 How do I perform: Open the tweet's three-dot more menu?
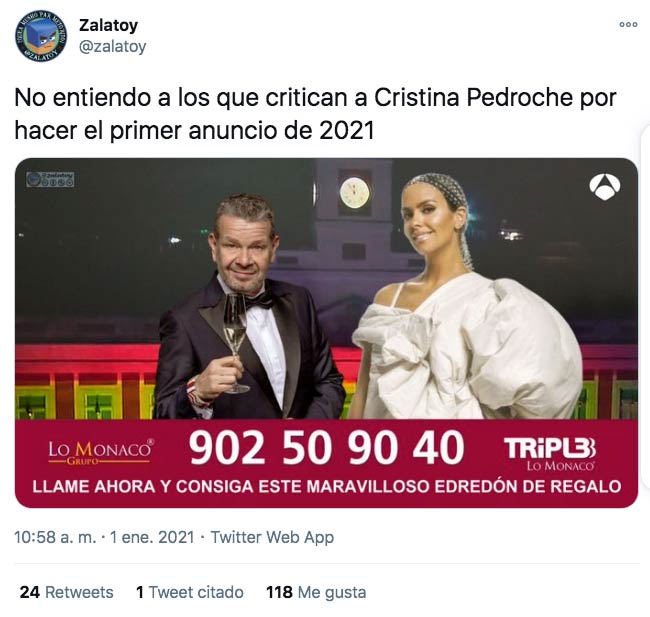(628, 24)
